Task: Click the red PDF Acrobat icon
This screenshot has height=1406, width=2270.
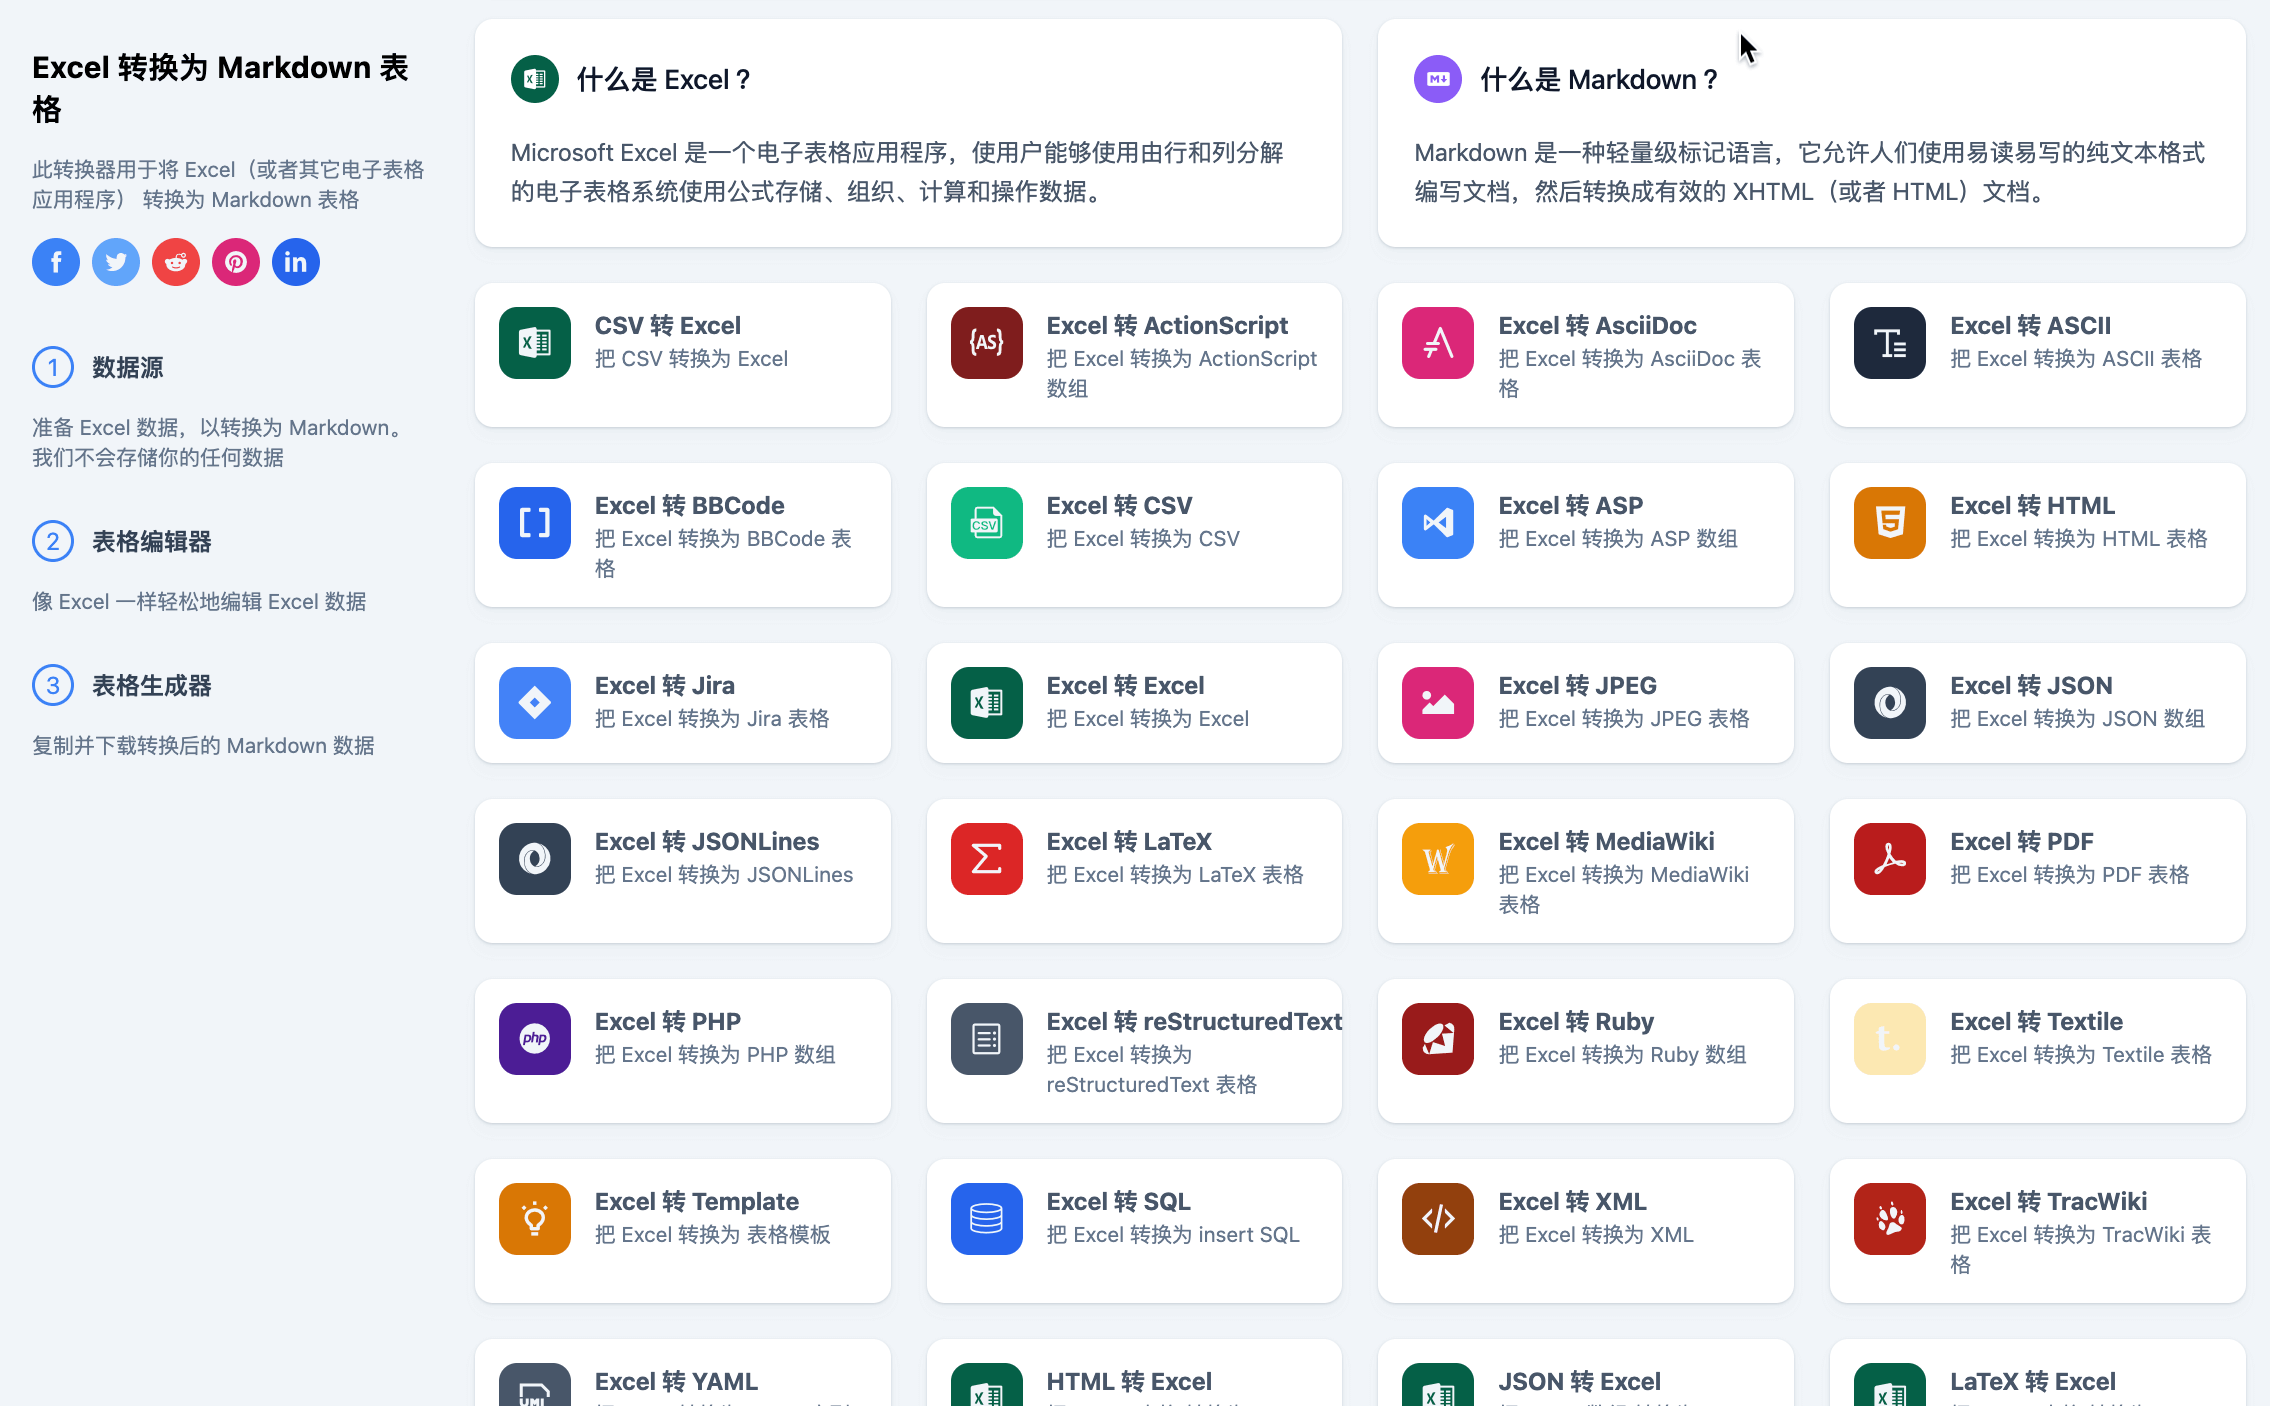Action: coord(1890,859)
